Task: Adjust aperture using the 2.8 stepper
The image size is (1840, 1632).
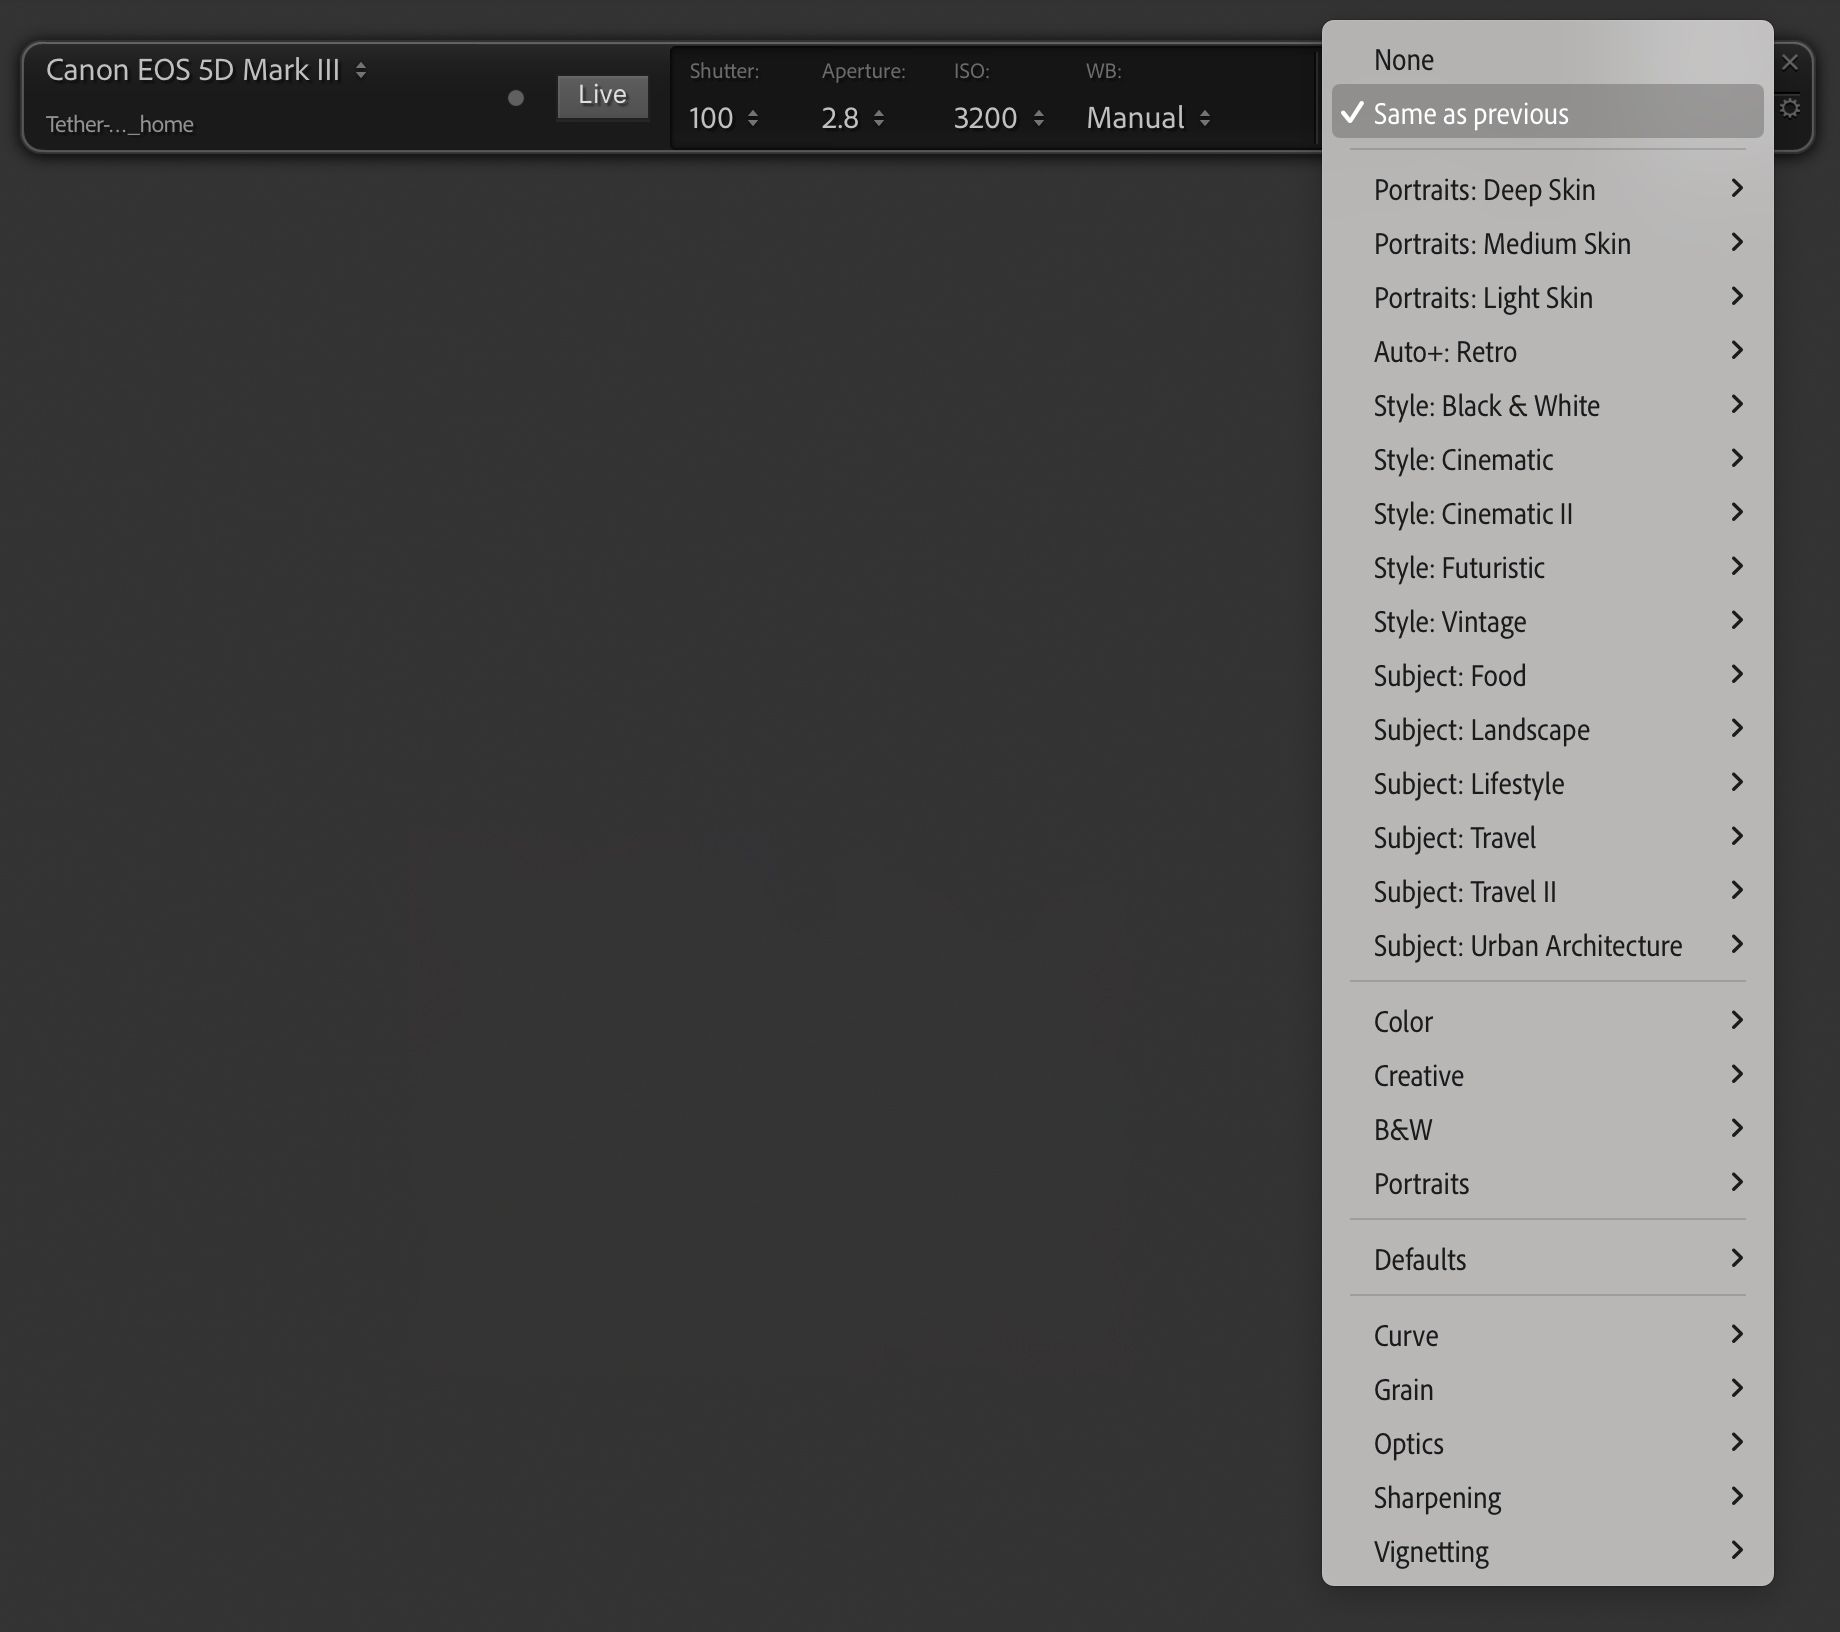Action: 879,118
